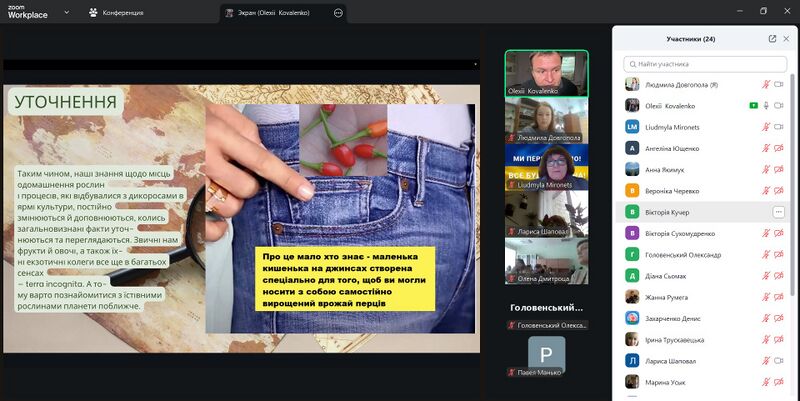Viewport: 800px width, 401px height.
Task: Expand the dropdown arrow above shared screen
Action: pos(475,64)
